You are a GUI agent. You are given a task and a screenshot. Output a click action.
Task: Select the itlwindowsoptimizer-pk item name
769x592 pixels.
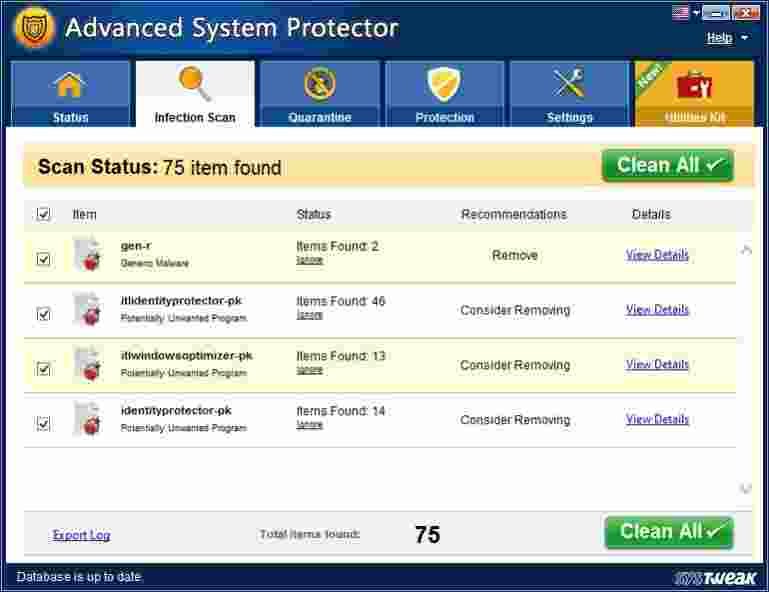pos(186,356)
